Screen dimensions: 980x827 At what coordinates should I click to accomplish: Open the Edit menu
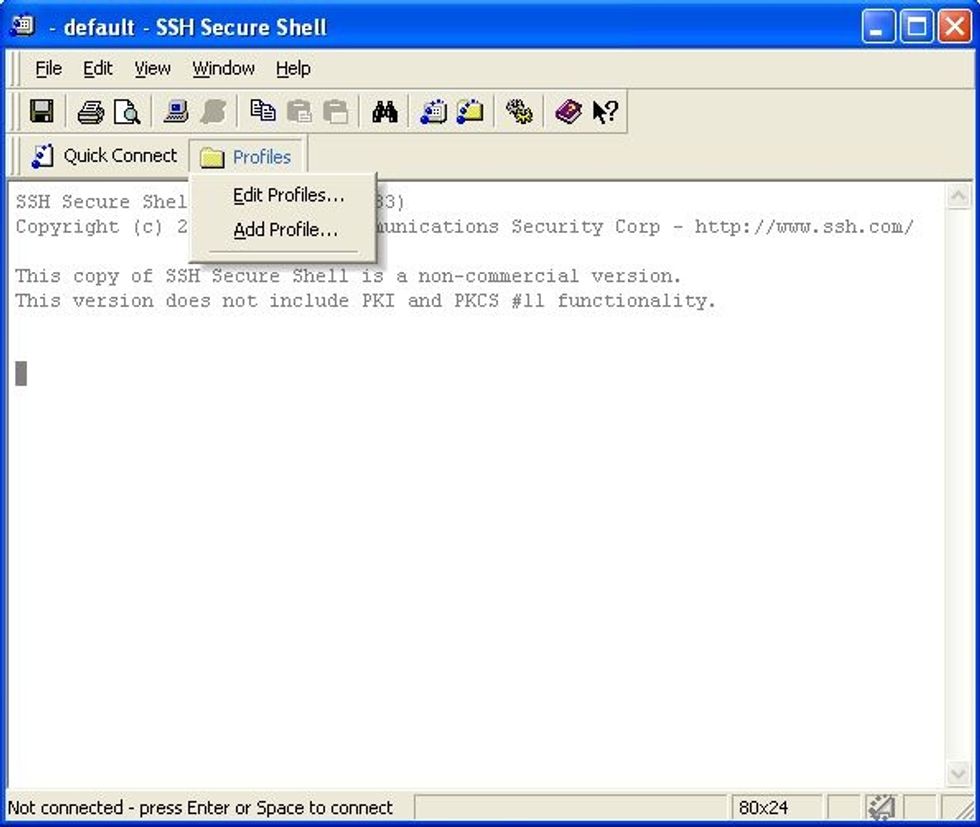(98, 69)
